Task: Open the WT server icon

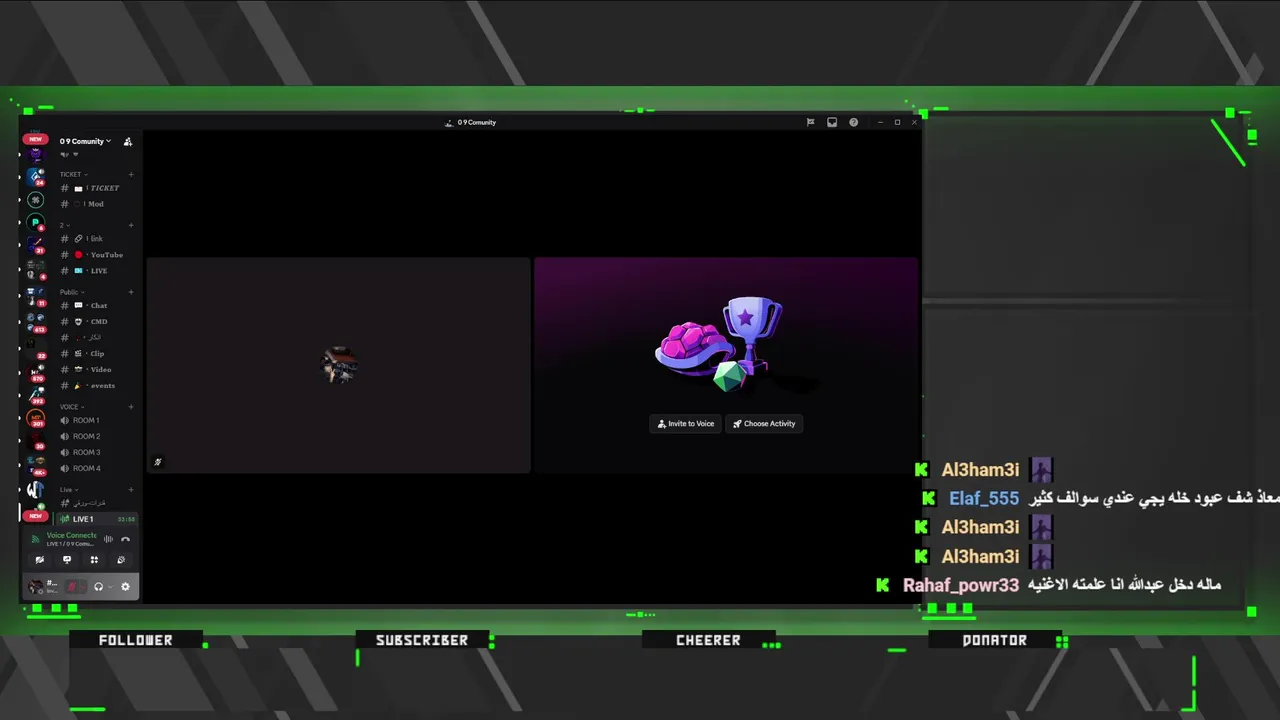Action: [35, 490]
